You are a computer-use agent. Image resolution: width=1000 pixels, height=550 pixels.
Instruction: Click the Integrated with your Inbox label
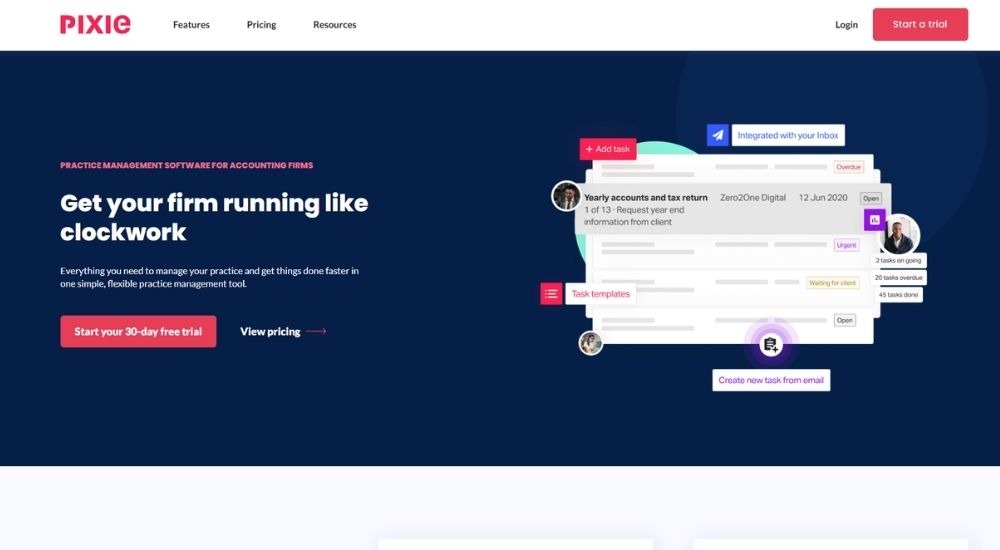[x=788, y=135]
